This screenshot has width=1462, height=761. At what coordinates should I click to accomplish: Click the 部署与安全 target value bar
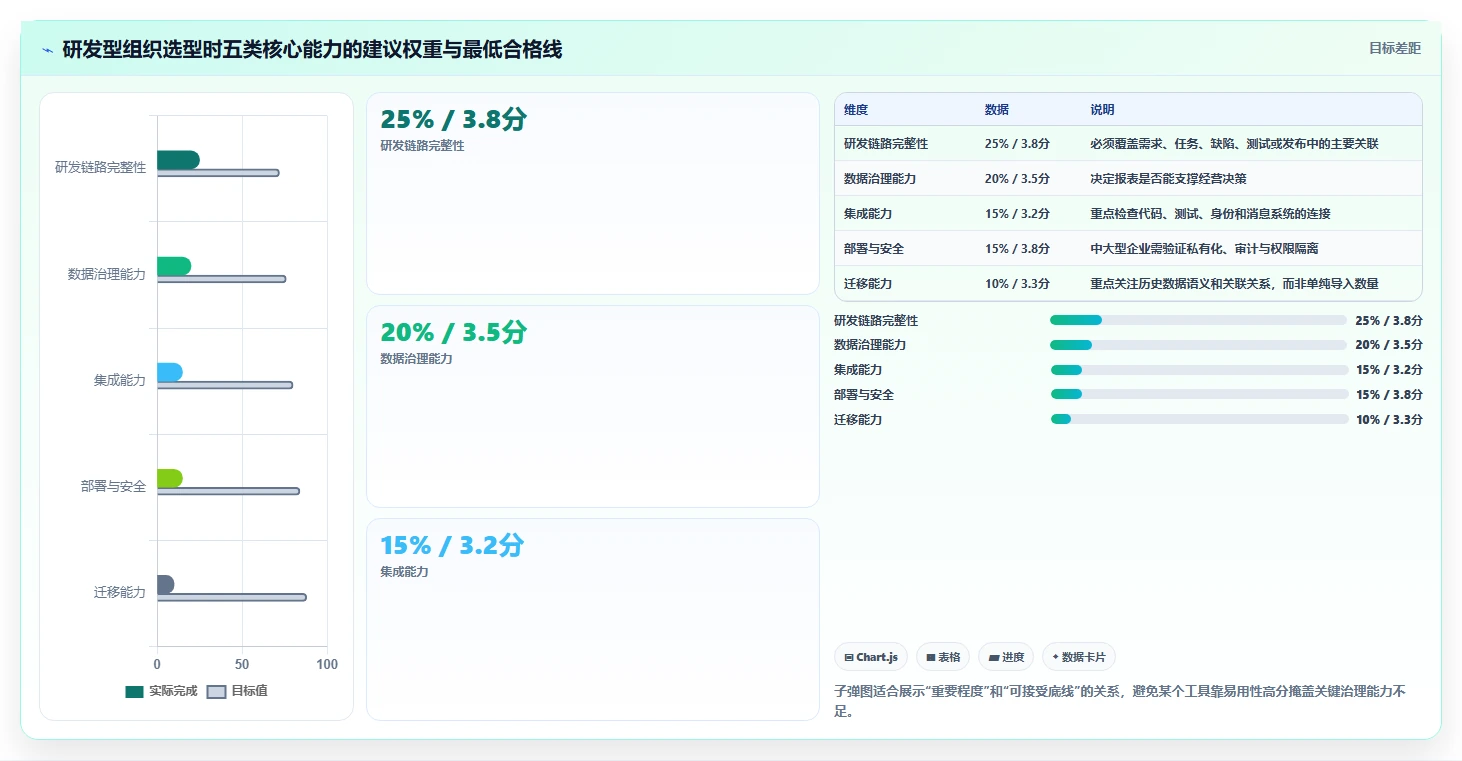[228, 491]
